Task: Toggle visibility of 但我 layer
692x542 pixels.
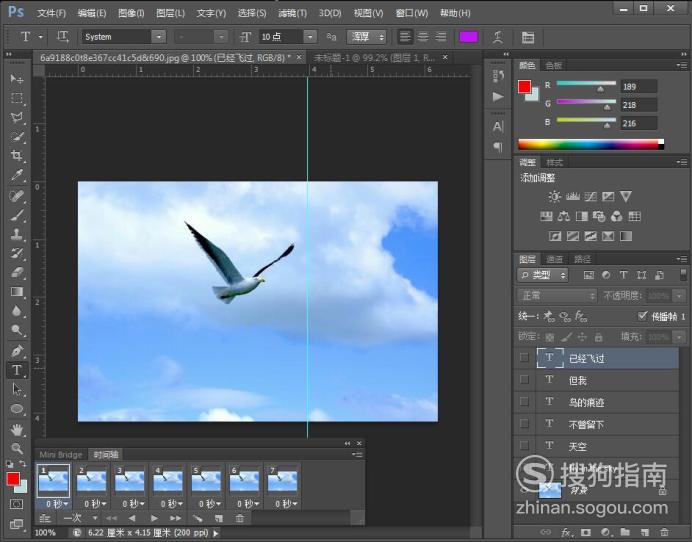Action: click(524, 380)
